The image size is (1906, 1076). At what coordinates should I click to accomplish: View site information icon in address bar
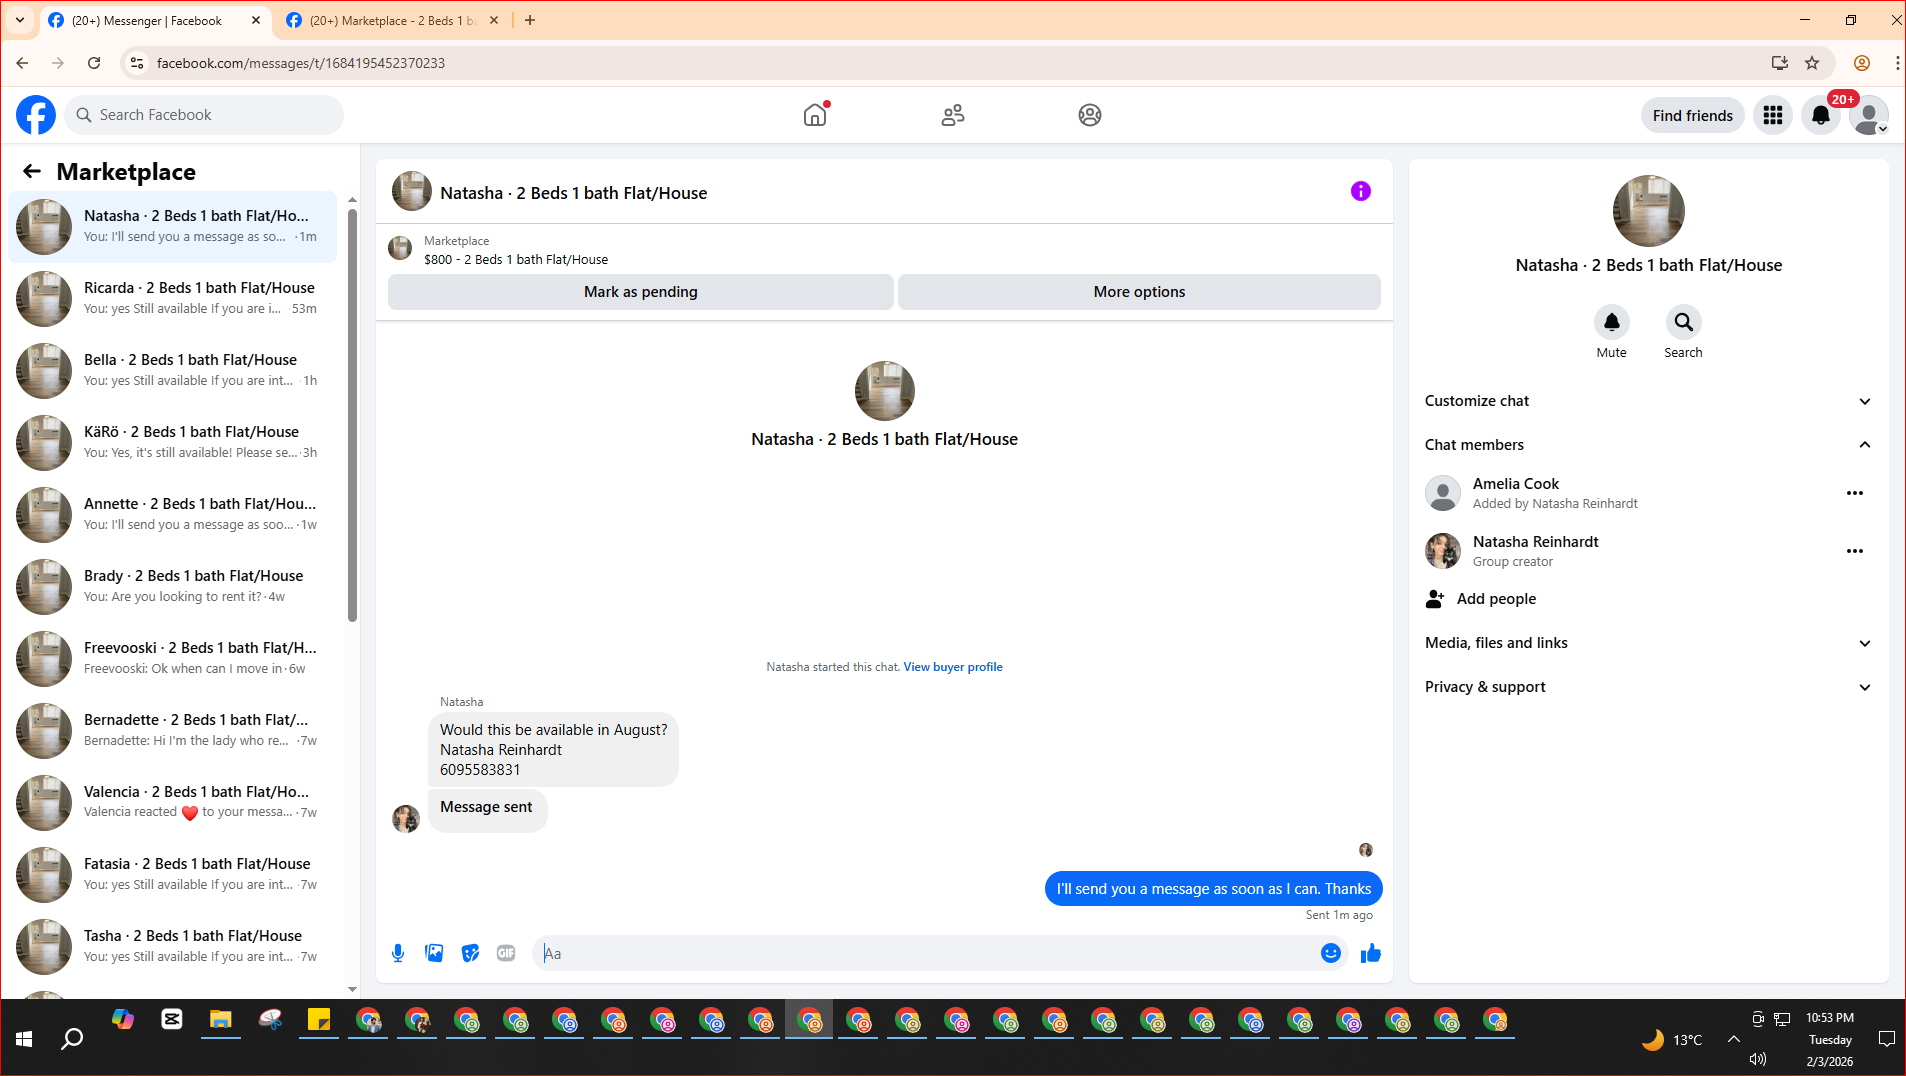point(137,63)
